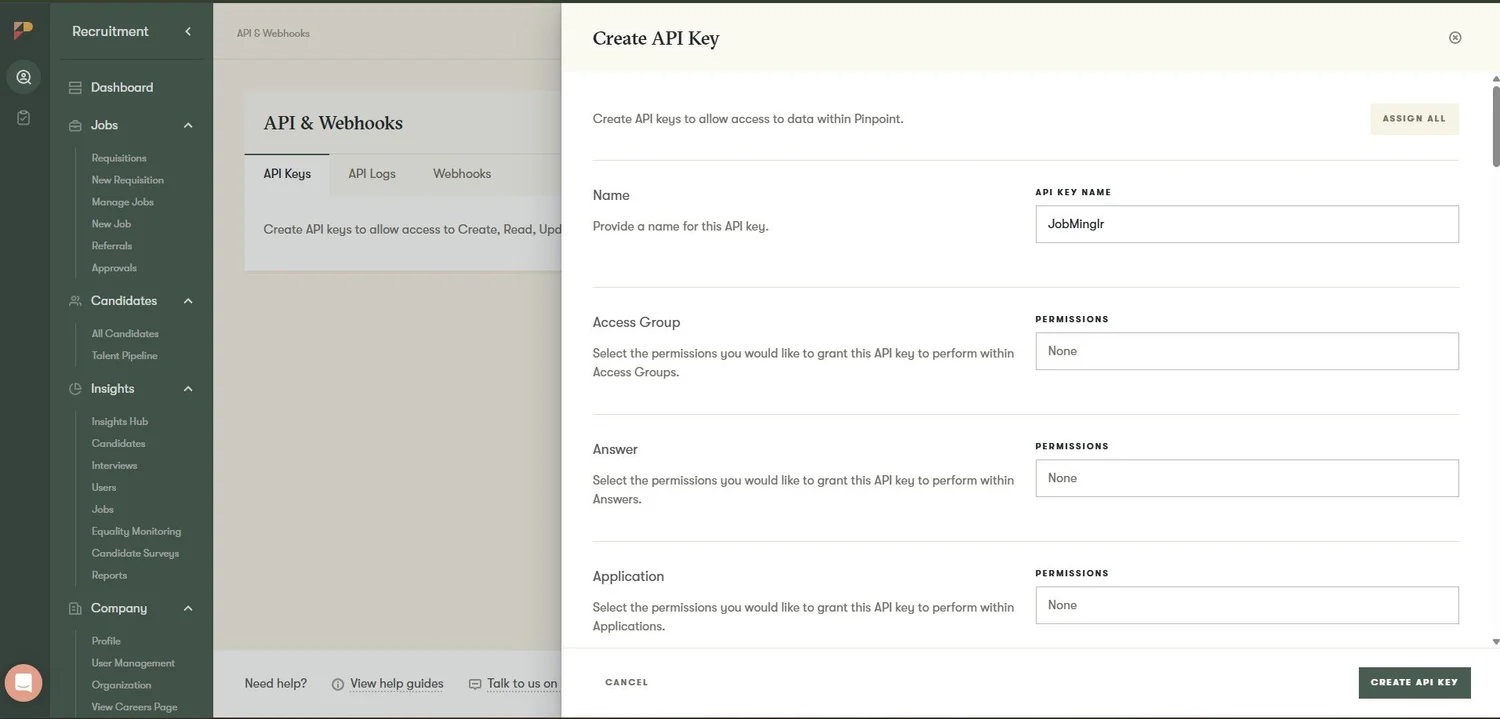Click the ASSIGN ALL button

[1413, 118]
